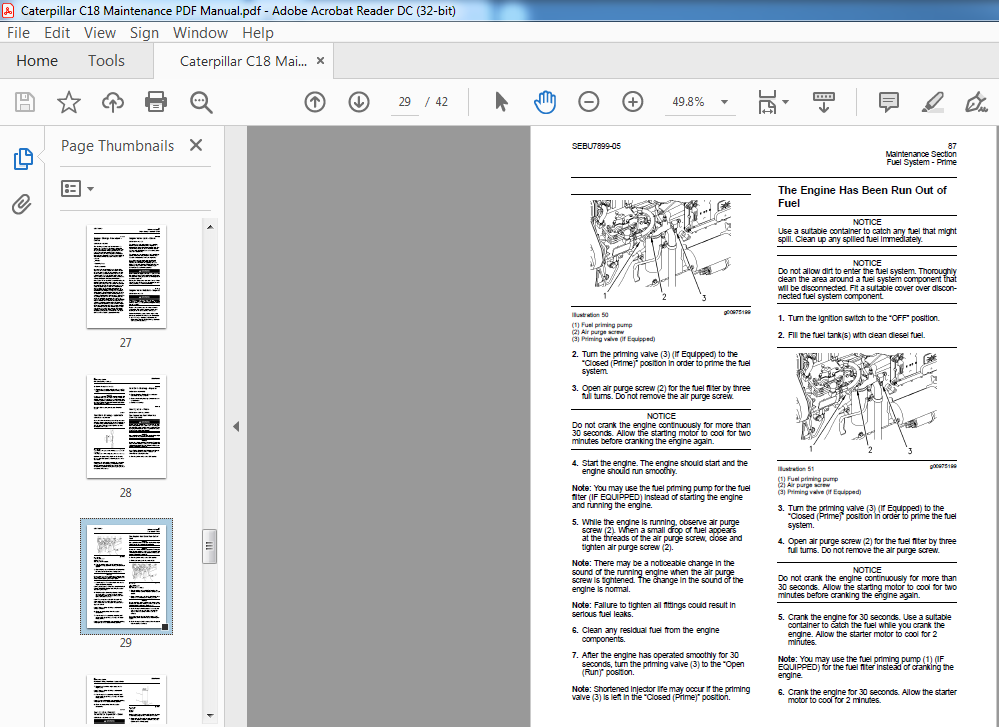The width and height of the screenshot is (999, 727).
Task: Open the Edit menu
Action: click(57, 32)
